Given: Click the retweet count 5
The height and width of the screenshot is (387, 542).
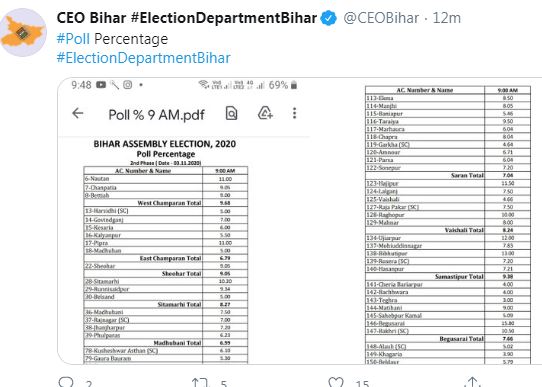Looking at the screenshot, I should coord(224,384).
